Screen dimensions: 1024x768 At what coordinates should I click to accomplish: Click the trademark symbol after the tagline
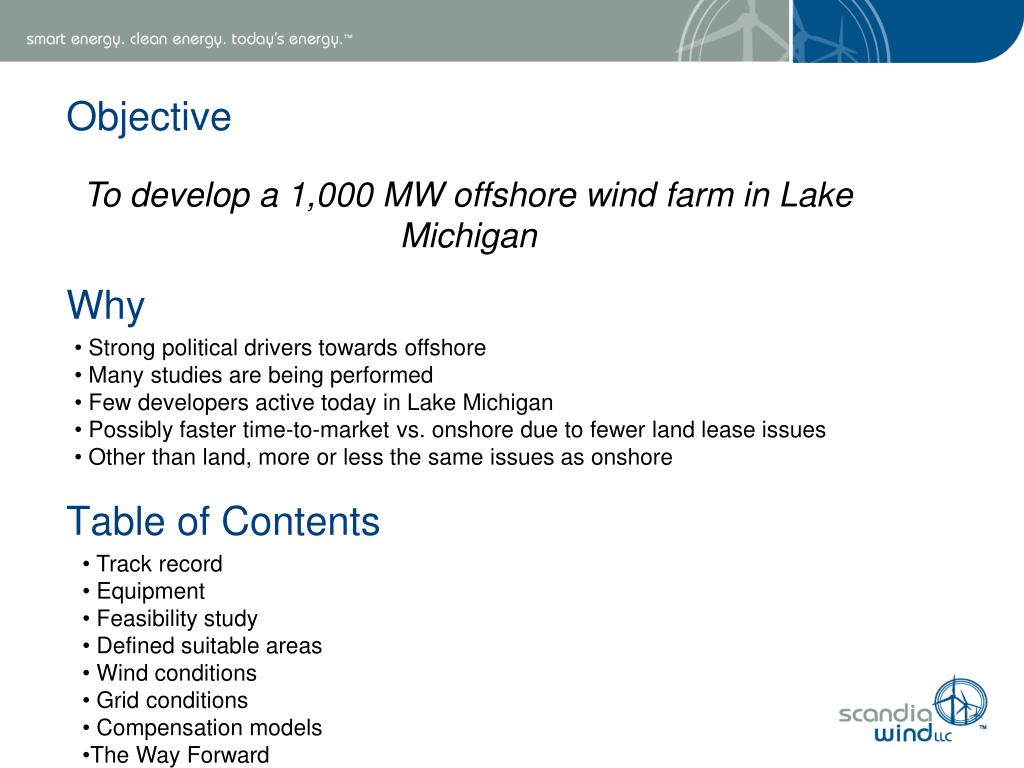tap(349, 34)
